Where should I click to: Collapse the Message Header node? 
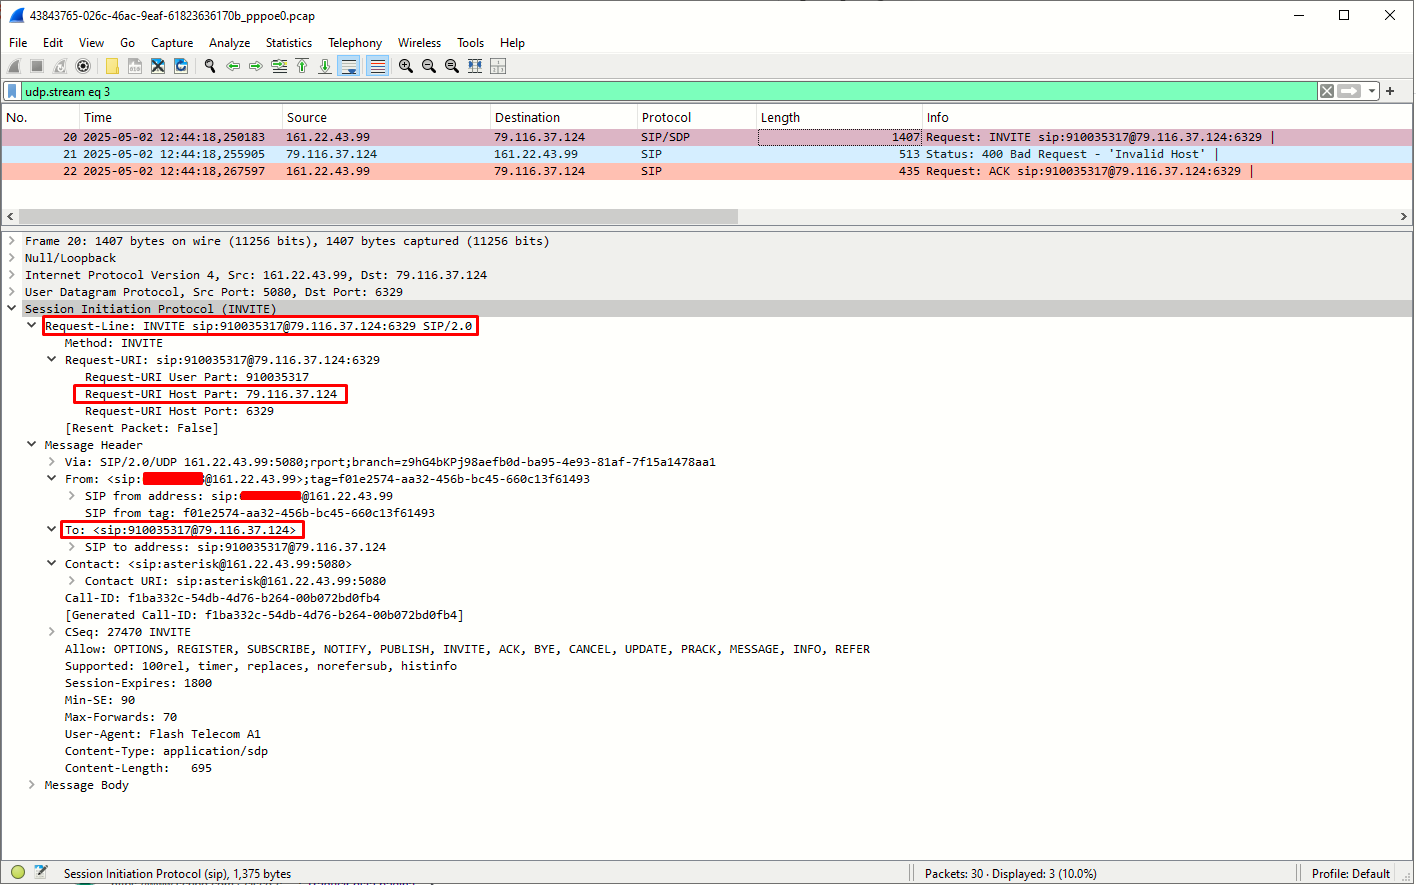(32, 445)
